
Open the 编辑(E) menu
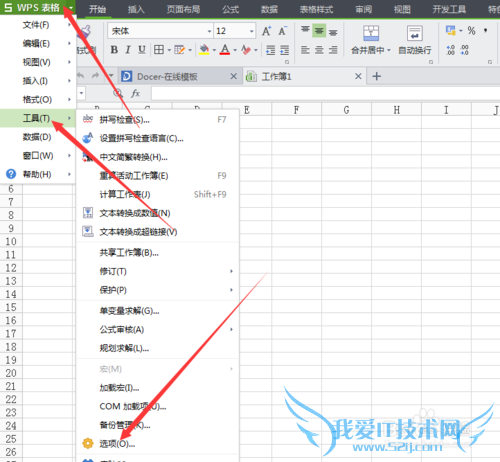point(38,43)
